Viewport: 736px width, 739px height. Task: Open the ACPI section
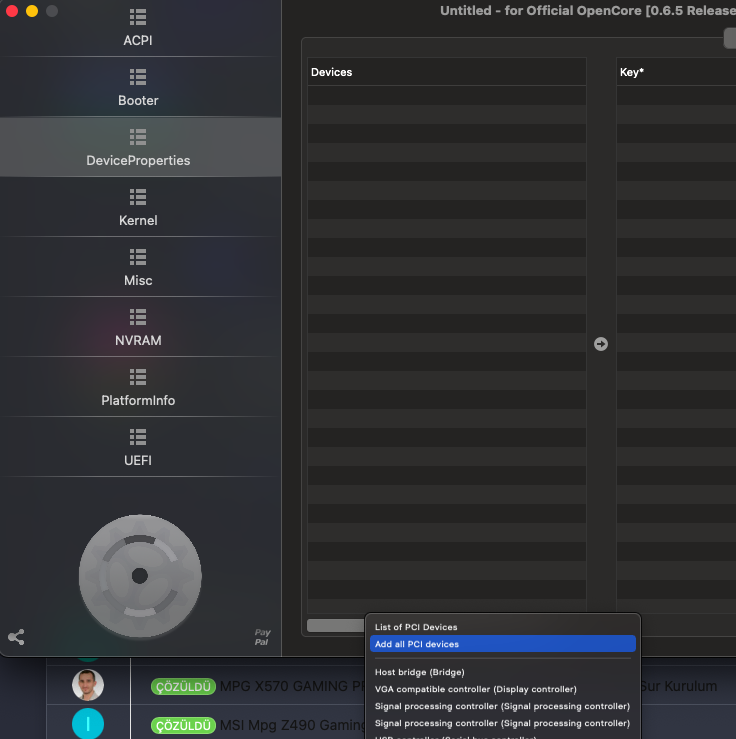[138, 28]
